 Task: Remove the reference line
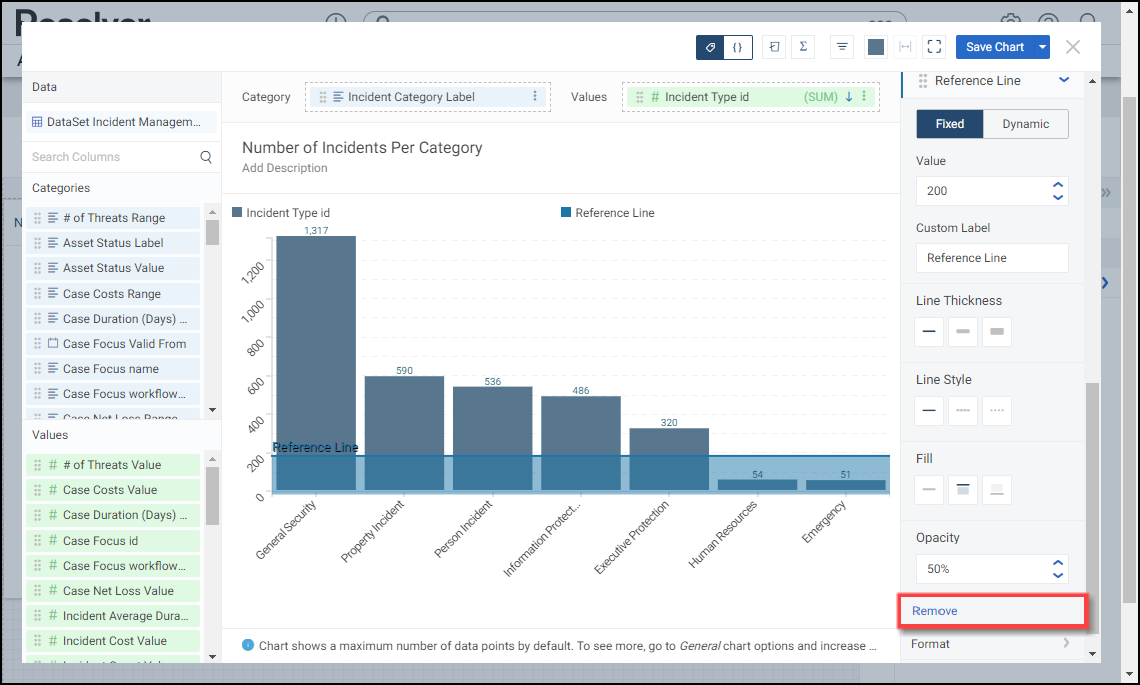coord(934,611)
